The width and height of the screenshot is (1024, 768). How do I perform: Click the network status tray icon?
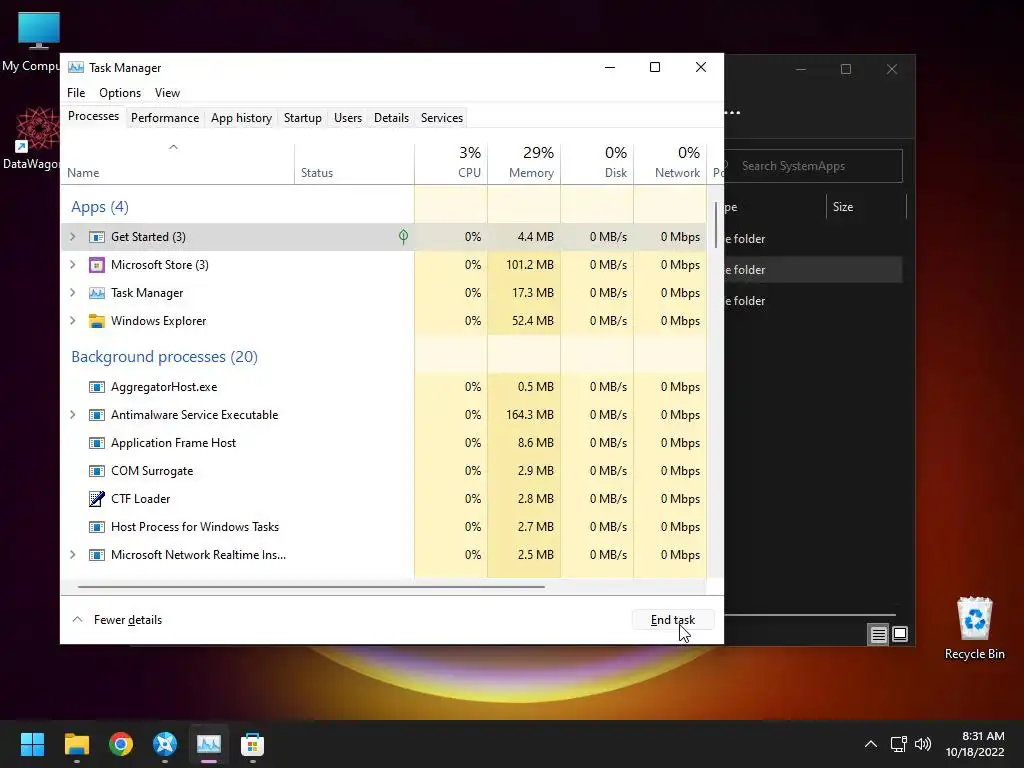[899, 744]
